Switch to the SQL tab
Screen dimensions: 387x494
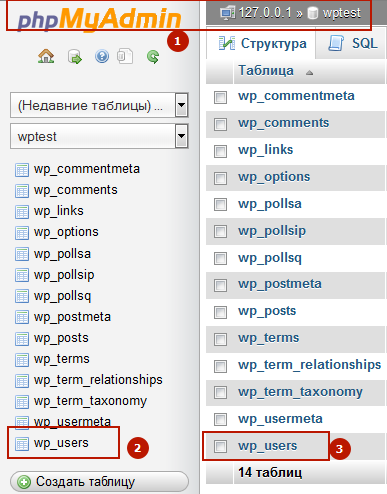tap(353, 44)
